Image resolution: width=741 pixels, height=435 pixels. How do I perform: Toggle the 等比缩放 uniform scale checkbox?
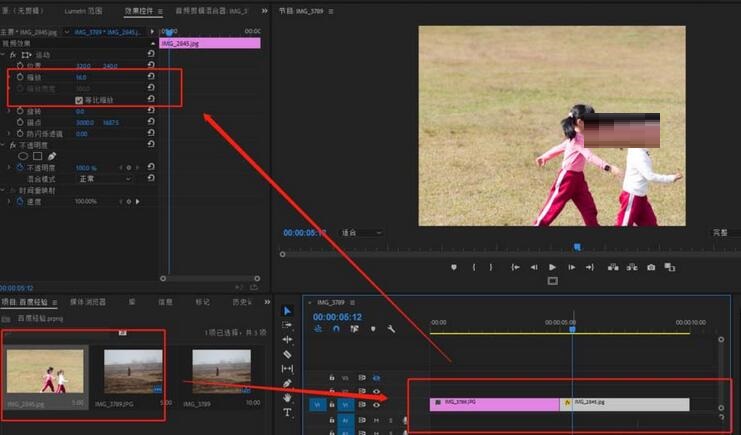[80, 100]
